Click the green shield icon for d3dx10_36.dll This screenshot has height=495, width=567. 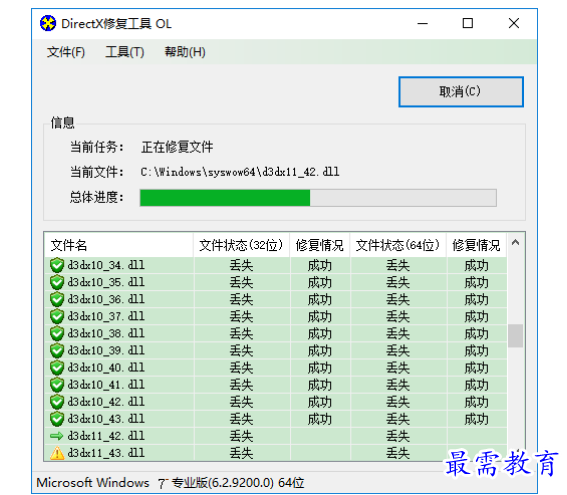click(57, 299)
